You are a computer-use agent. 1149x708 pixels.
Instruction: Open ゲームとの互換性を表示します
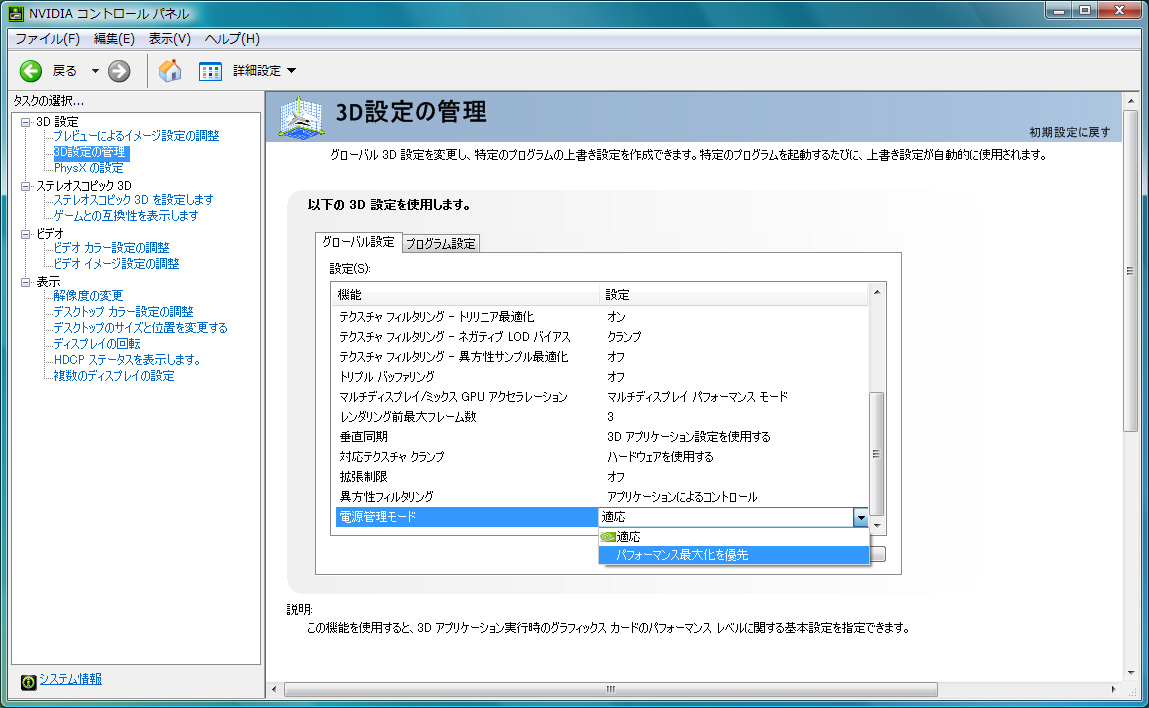click(x=126, y=216)
